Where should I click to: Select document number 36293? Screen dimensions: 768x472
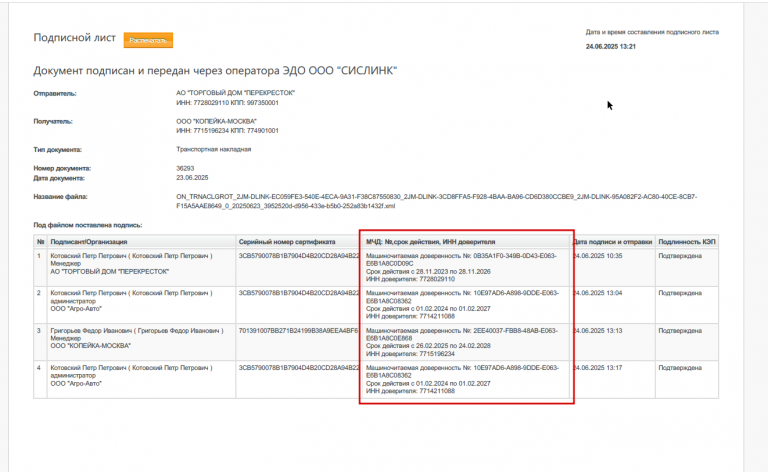(x=185, y=168)
